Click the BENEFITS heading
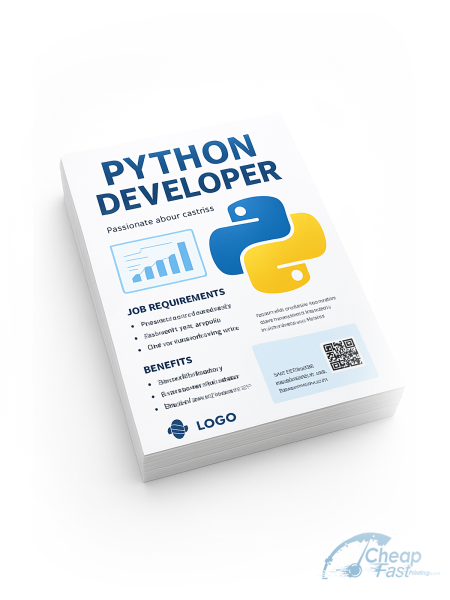450x600 pixels. click(x=168, y=365)
